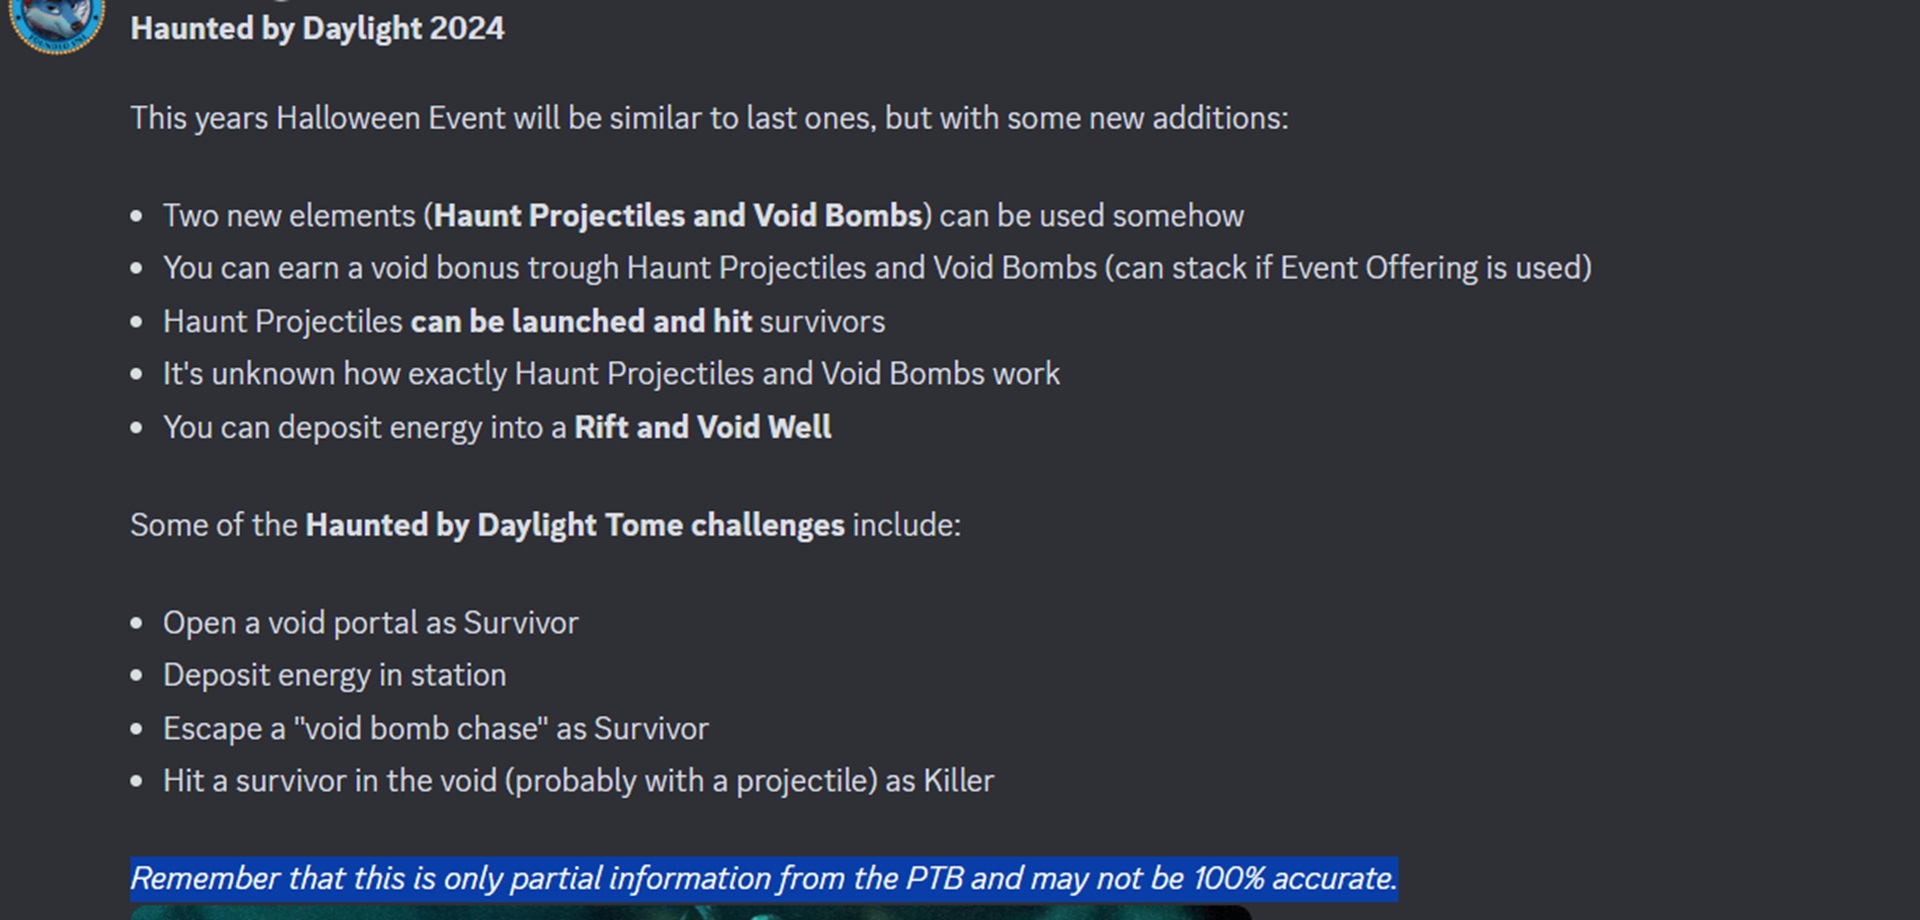Viewport: 1920px width, 920px height.
Task: Click the 'Hit a survivor in the void' bullet
Action: coord(578,781)
